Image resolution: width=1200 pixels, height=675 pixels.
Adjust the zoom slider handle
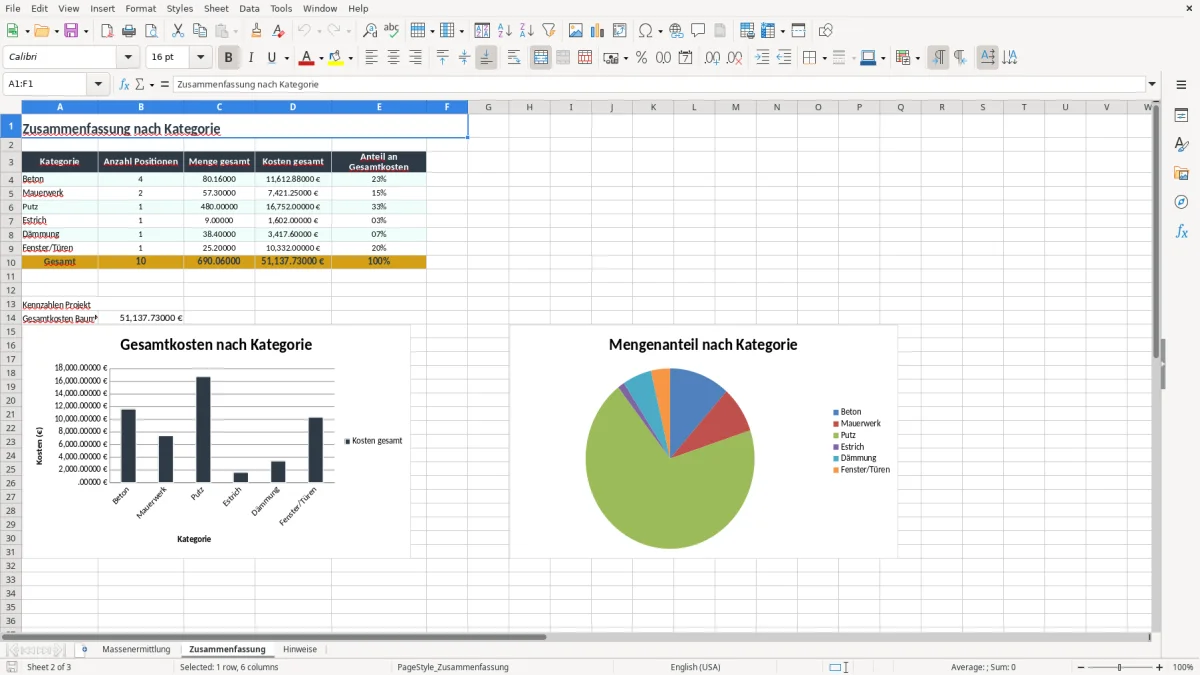point(1119,667)
